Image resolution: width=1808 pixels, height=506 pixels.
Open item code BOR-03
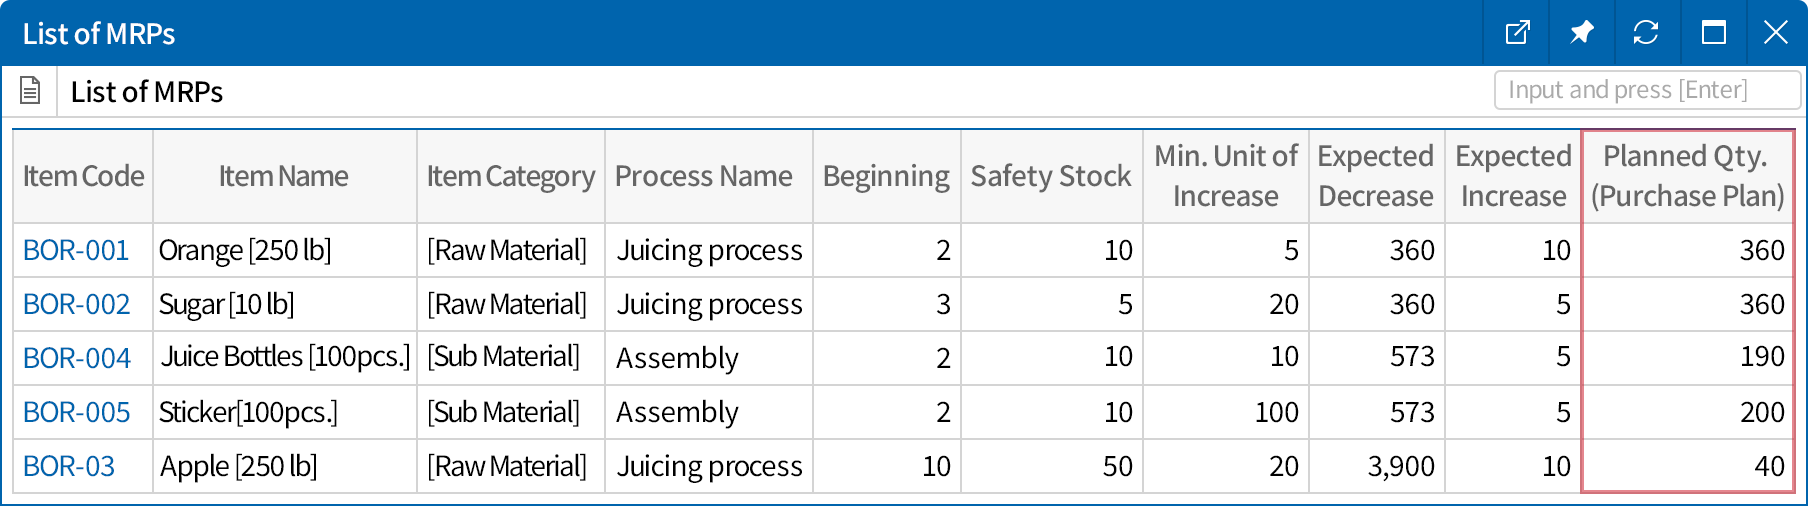tap(69, 466)
